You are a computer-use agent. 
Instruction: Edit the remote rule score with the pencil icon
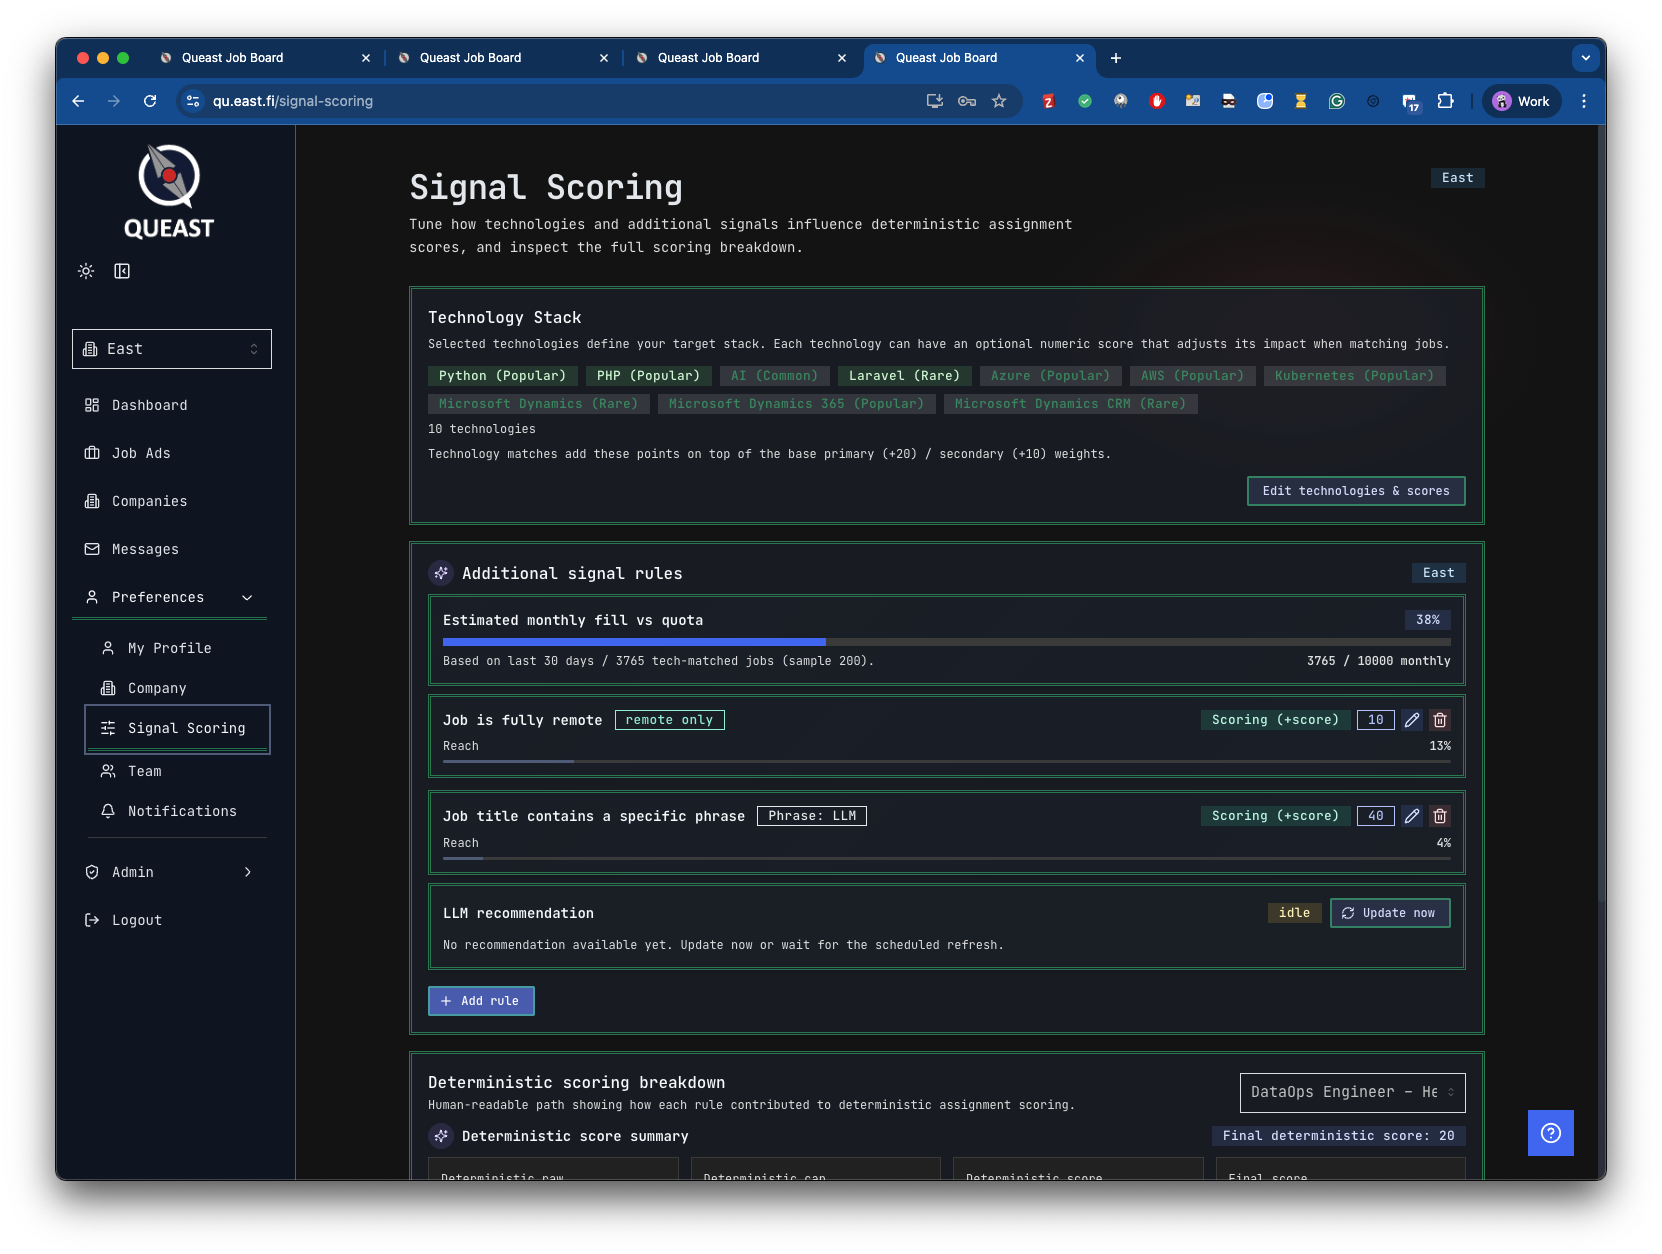(x=1412, y=719)
